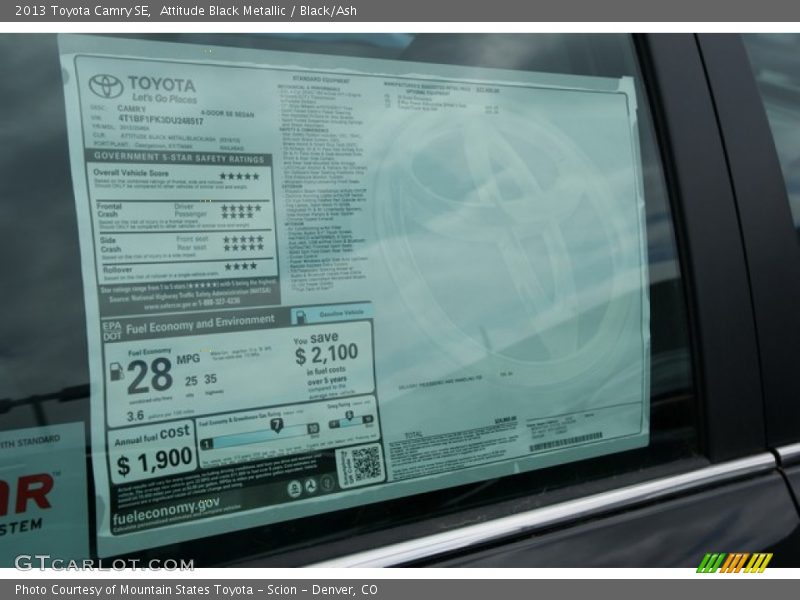The image size is (800, 600).
Task: Click the first agency seal near fueleconomy.gov
Action: point(294,489)
